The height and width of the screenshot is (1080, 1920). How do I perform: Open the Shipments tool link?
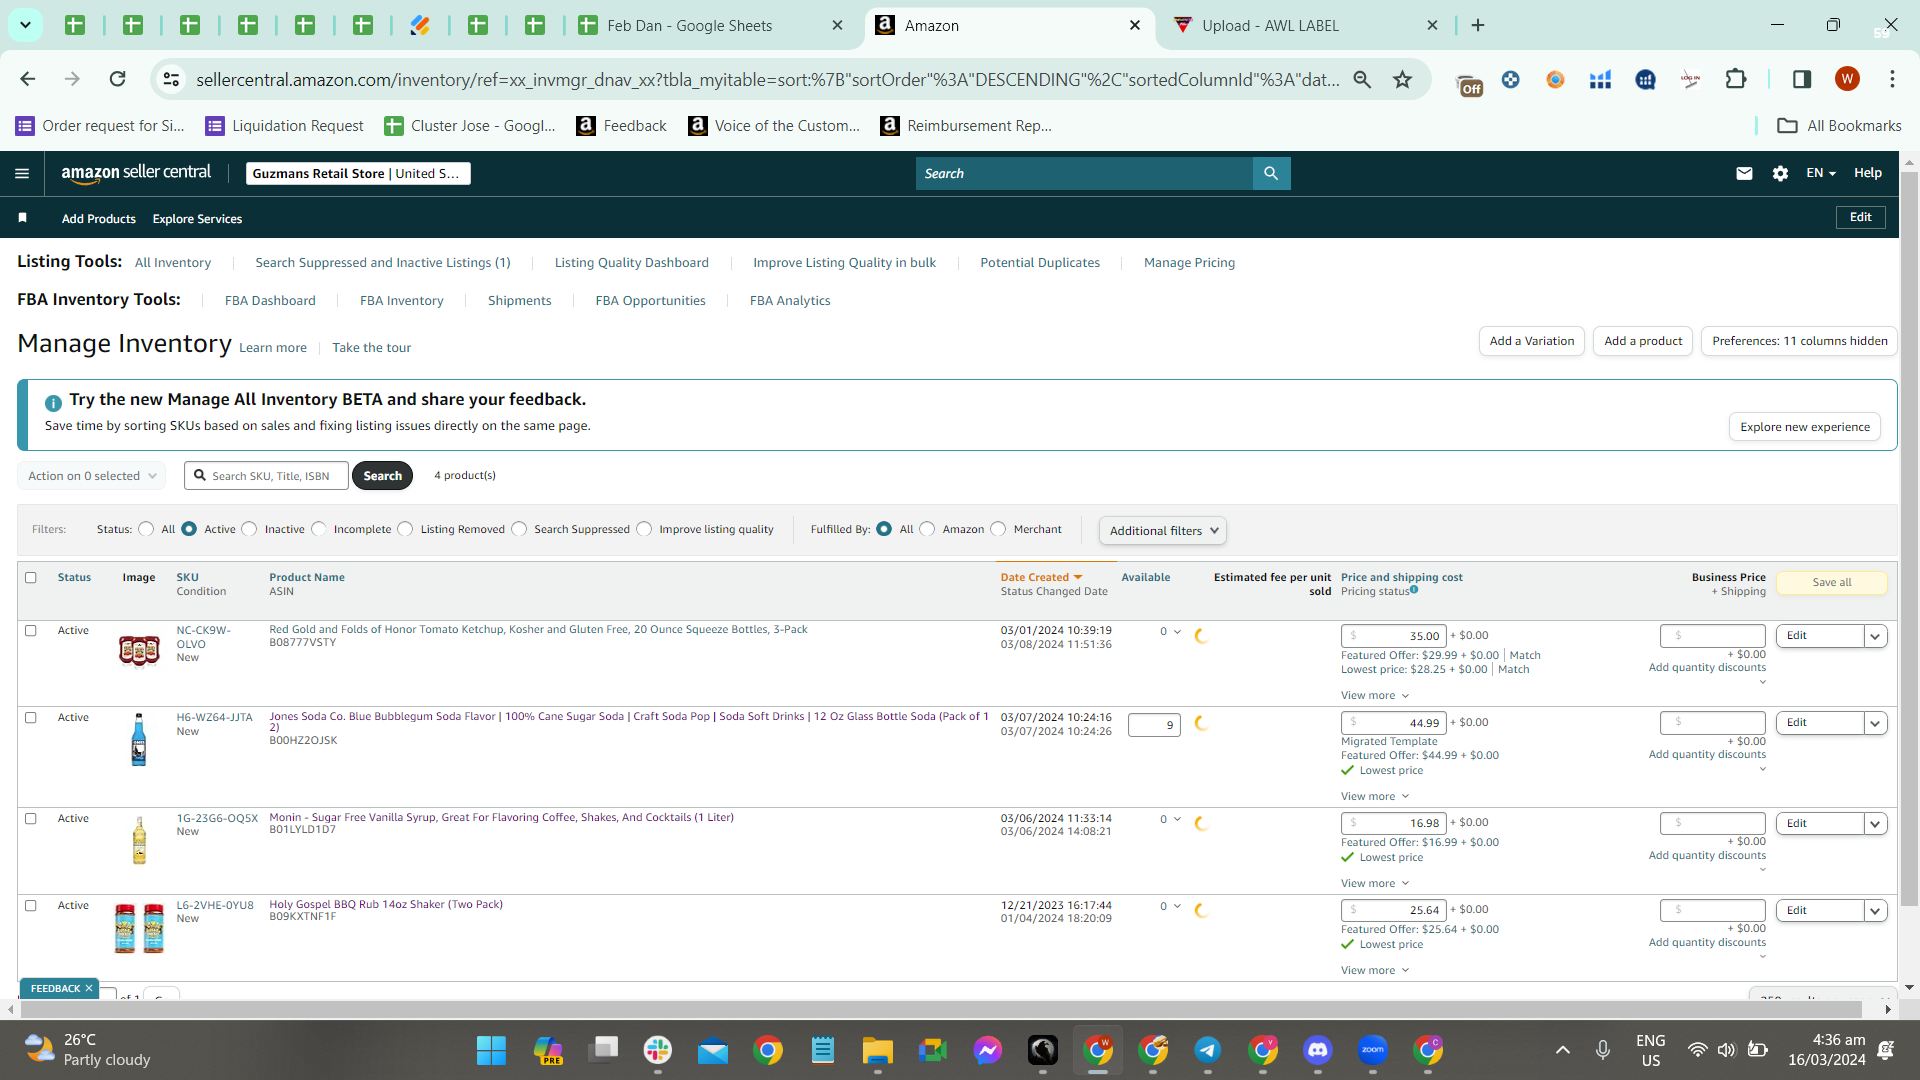(519, 301)
